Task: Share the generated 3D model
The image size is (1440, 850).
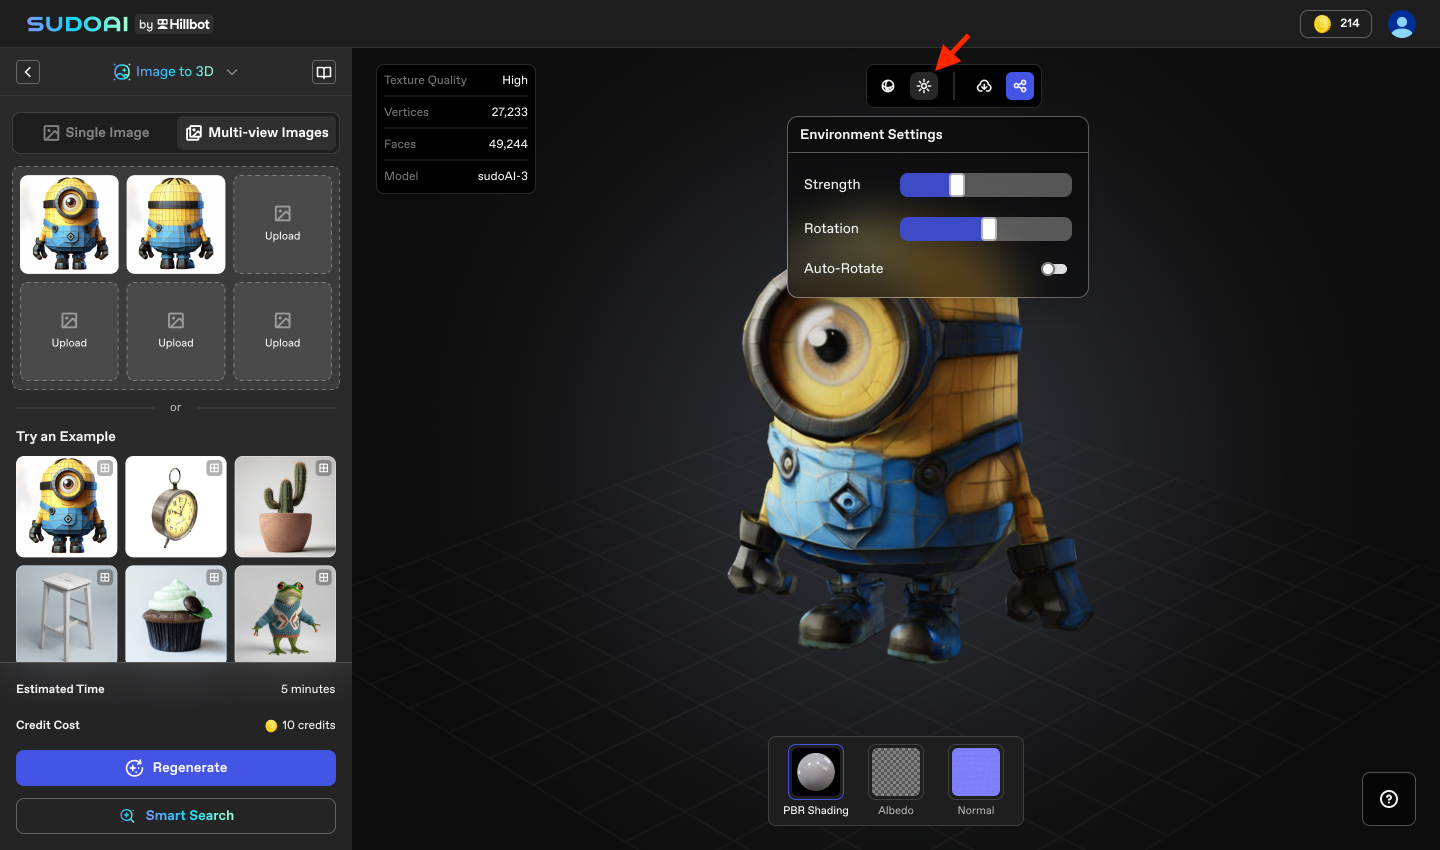Action: (1020, 86)
